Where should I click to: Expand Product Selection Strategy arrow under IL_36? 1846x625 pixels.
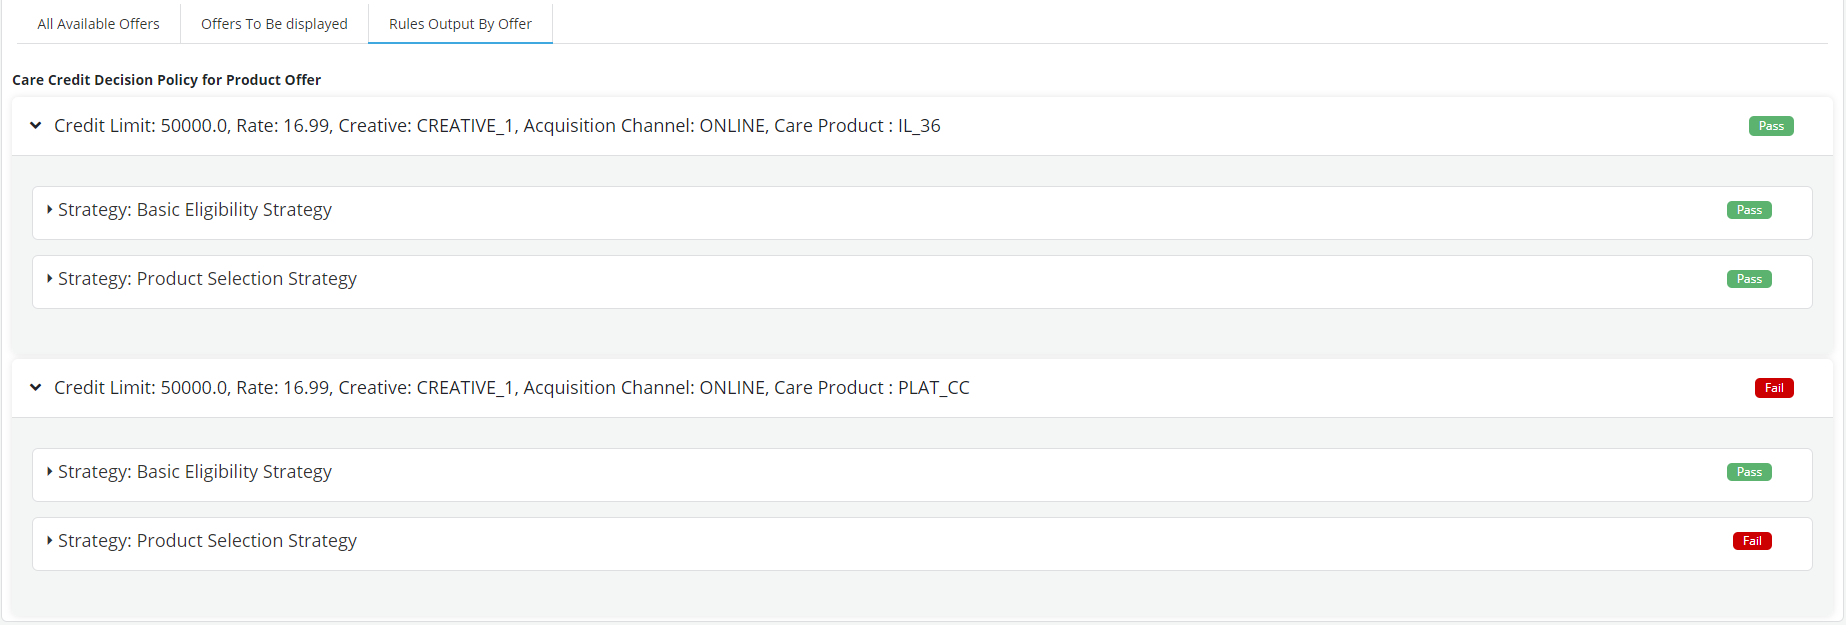pyautogui.click(x=49, y=279)
